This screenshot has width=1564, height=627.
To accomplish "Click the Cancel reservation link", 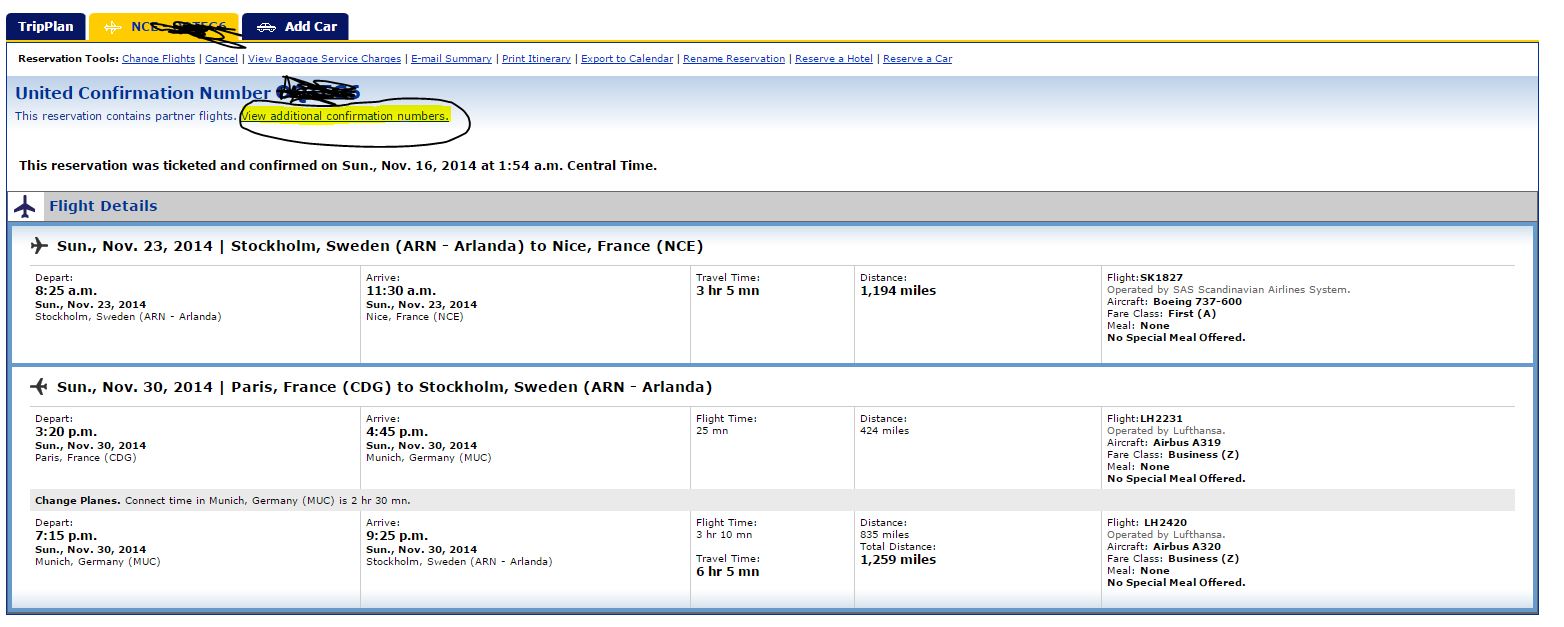I will 221,59.
